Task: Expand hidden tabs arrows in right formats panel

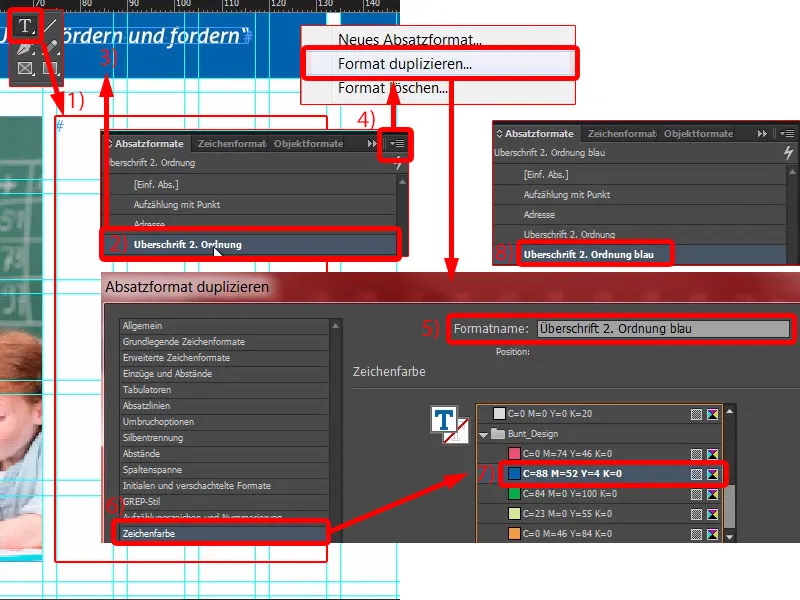Action: tap(762, 134)
